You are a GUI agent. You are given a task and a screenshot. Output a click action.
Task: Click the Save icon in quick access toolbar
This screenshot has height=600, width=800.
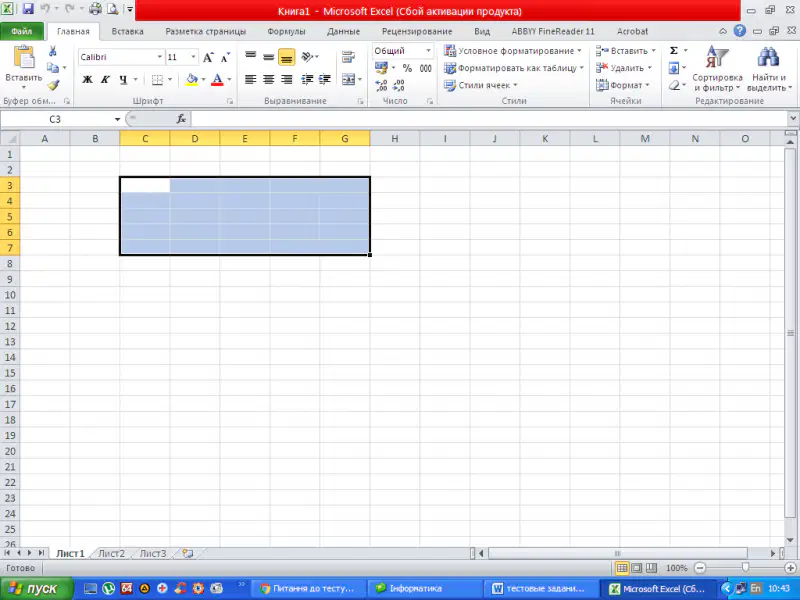click(28, 9)
